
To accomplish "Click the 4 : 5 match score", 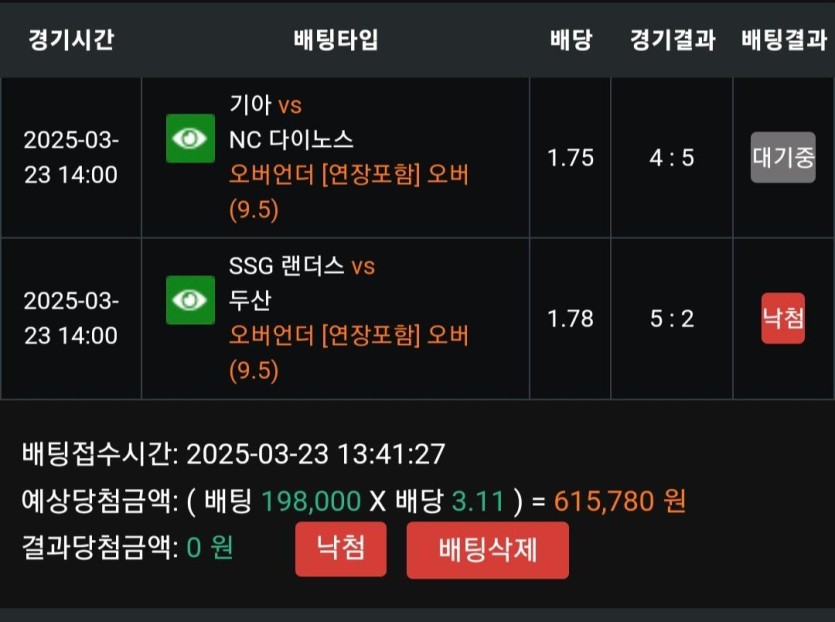I will tap(672, 158).
